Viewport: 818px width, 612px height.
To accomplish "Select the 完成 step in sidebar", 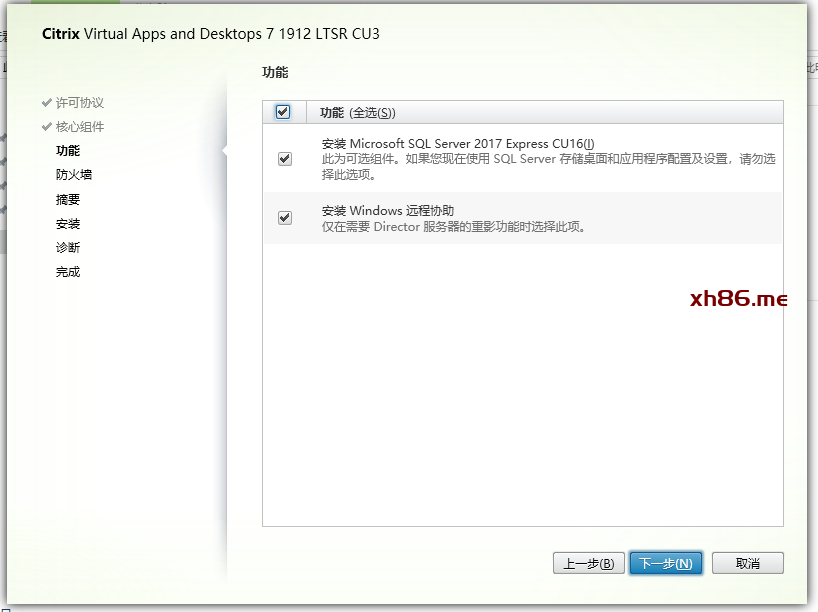I will click(68, 272).
